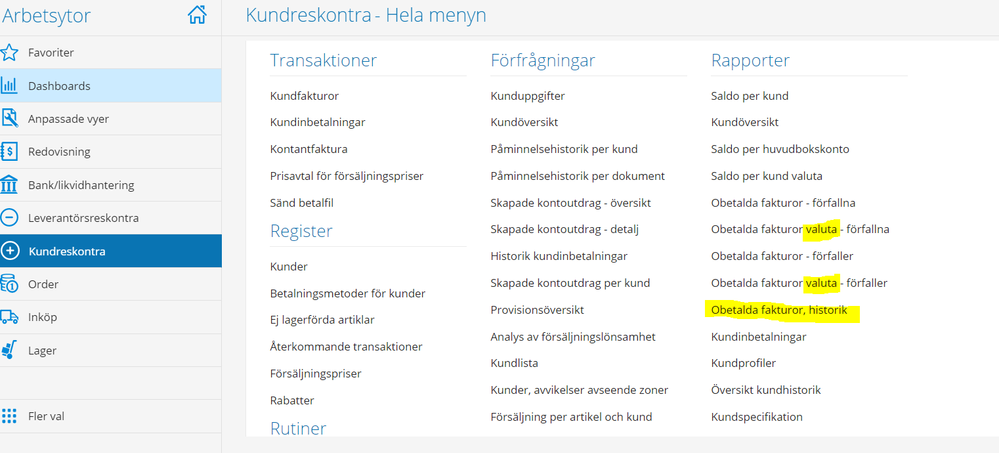Open Obetalda fakturor, historik report

779,310
